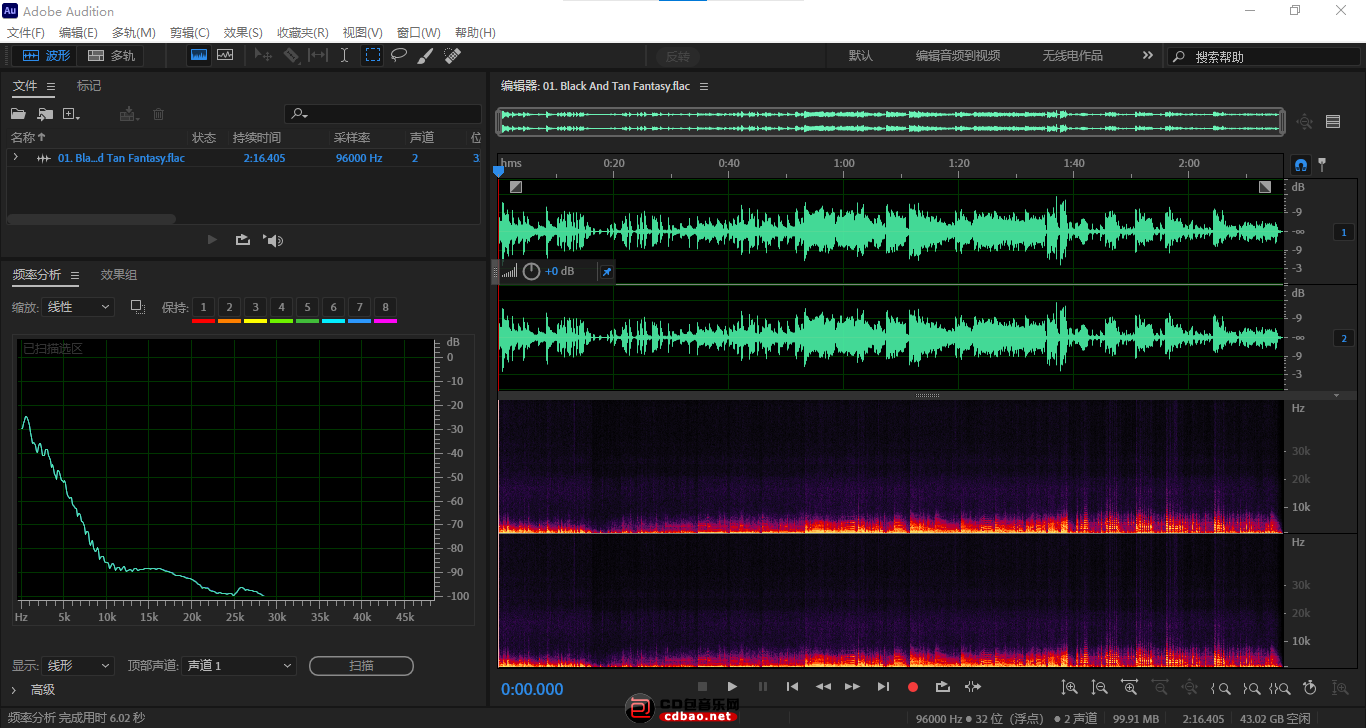Select the 编辑音频到视频 workspace
This screenshot has width=1366, height=728.
tap(957, 56)
